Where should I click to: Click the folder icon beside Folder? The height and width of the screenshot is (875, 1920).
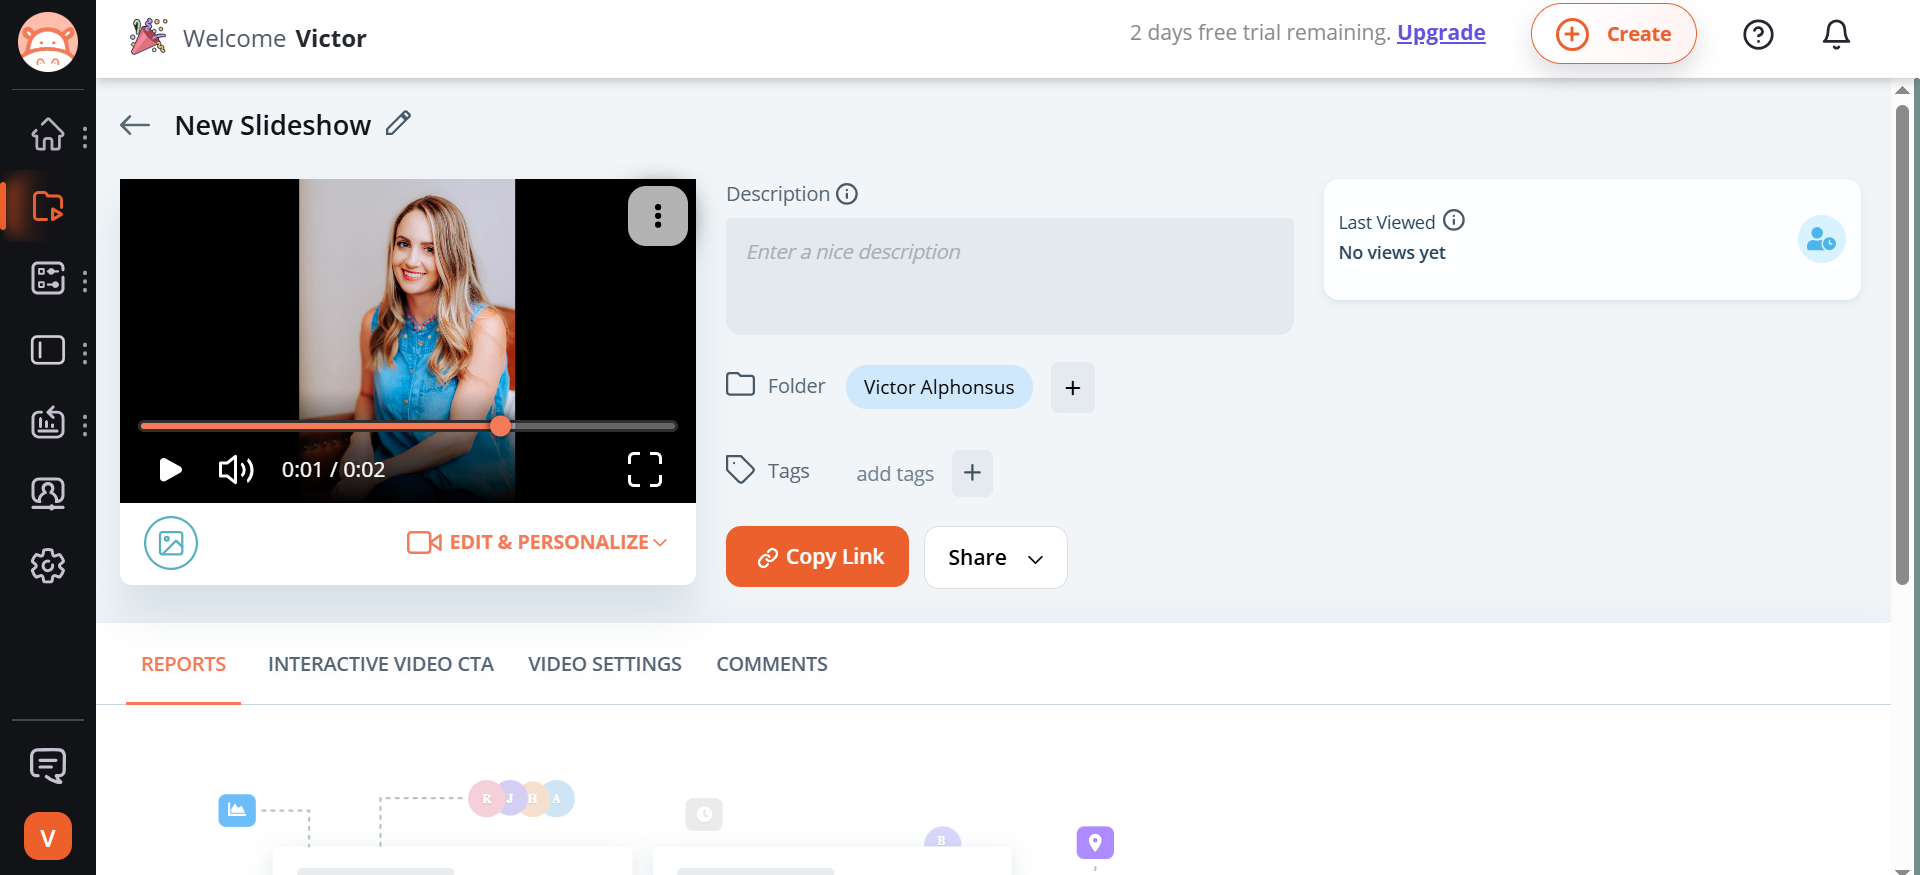point(740,385)
